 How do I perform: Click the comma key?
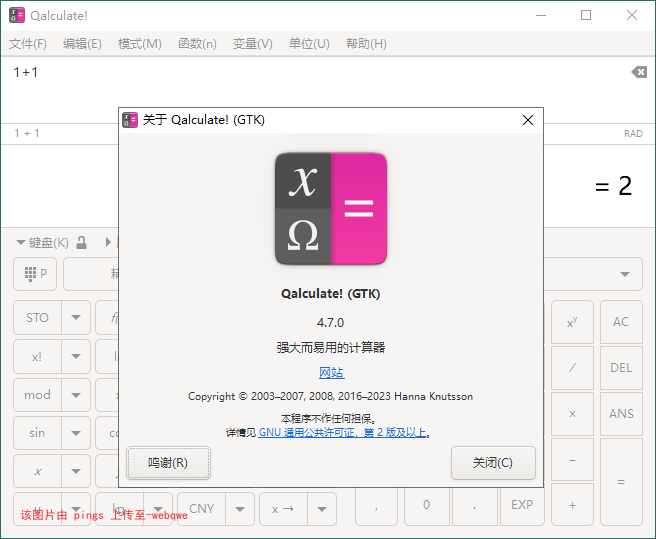point(376,505)
